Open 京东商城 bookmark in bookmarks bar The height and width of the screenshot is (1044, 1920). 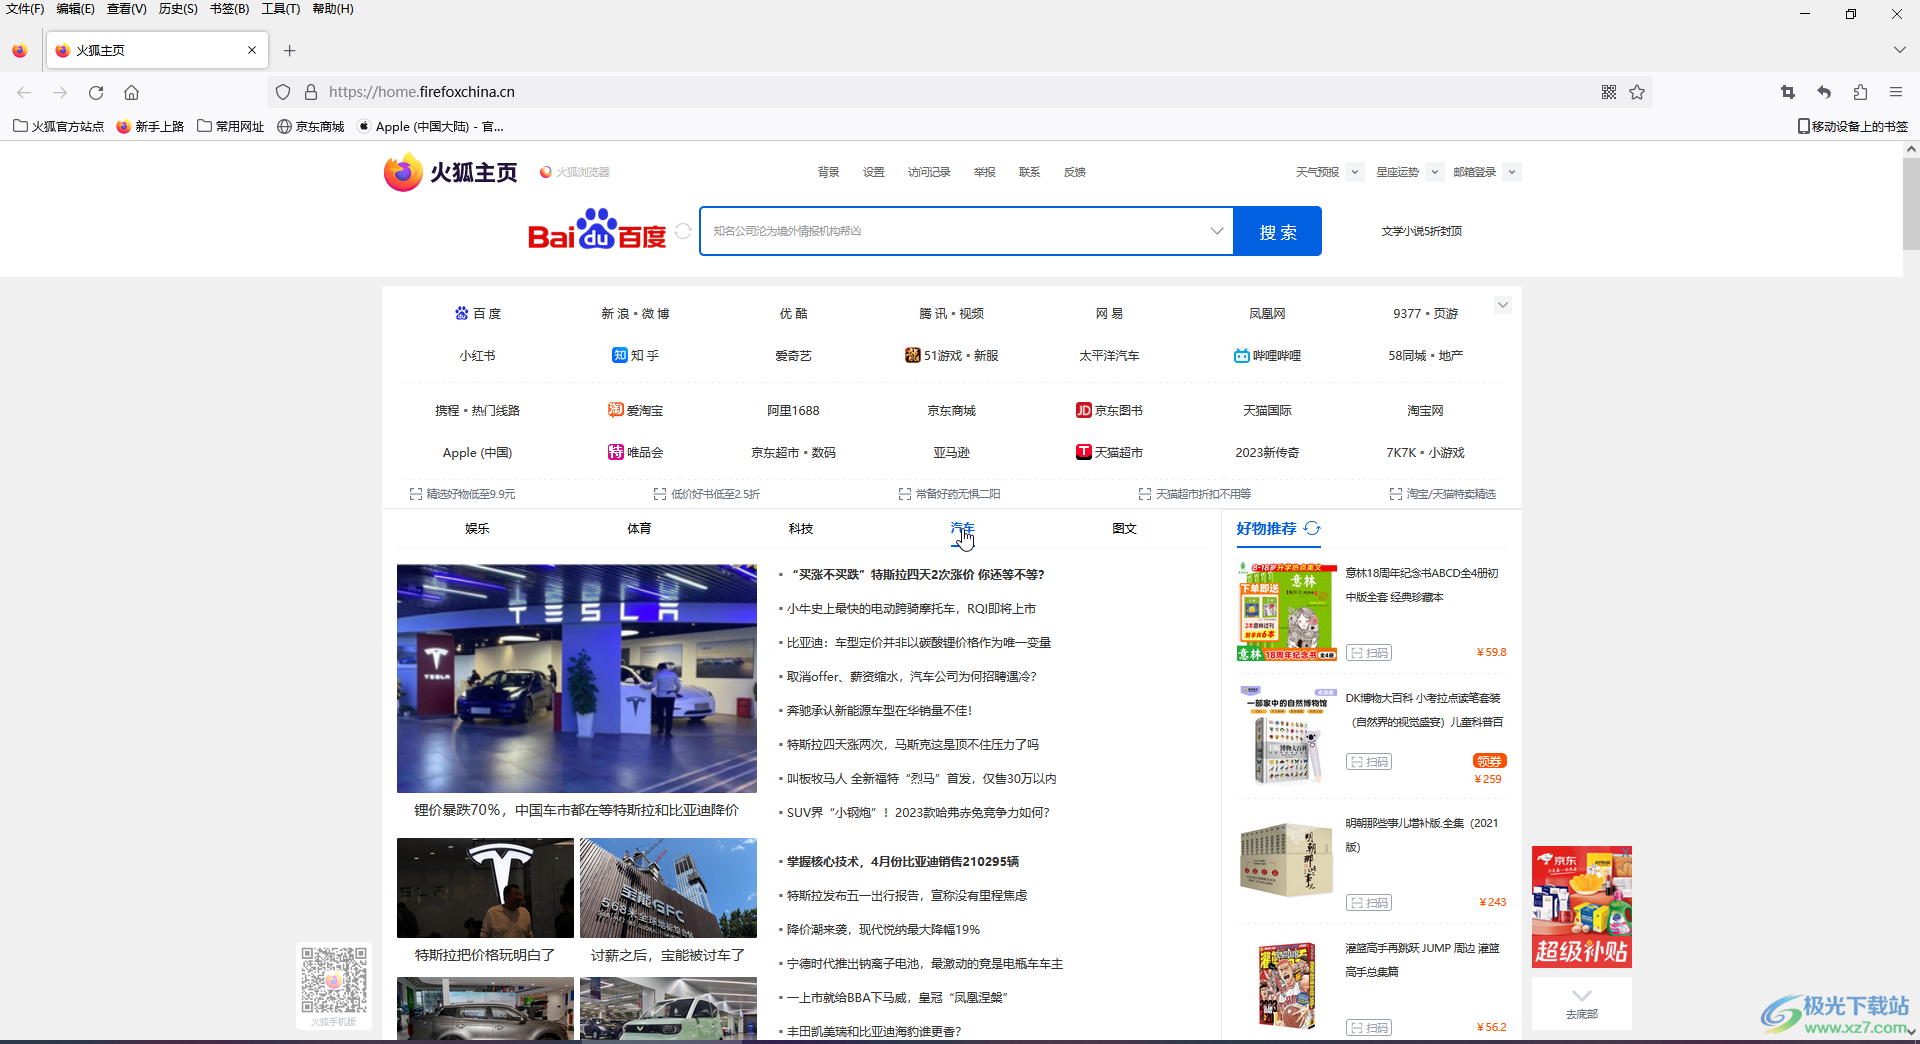click(x=310, y=126)
